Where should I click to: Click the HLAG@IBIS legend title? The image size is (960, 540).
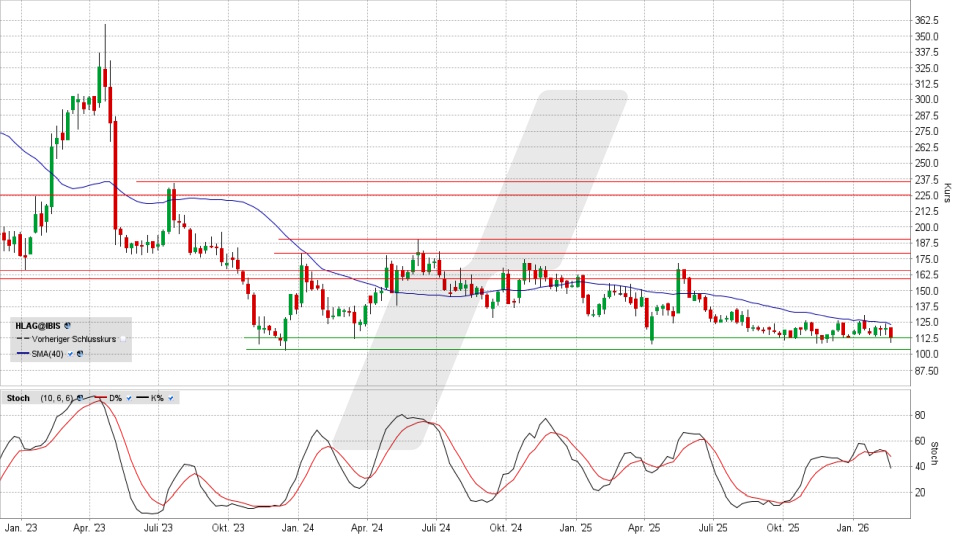coord(38,326)
